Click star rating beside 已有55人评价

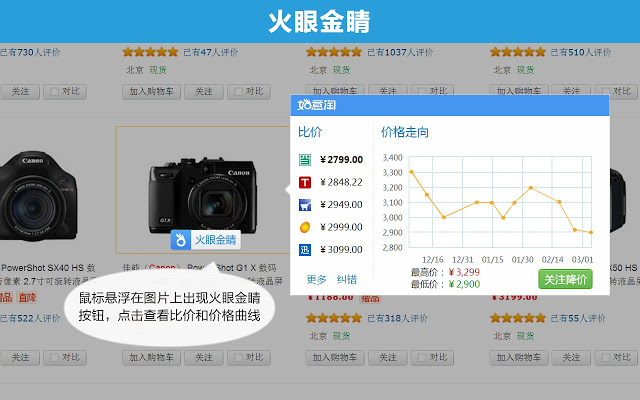coord(518,318)
